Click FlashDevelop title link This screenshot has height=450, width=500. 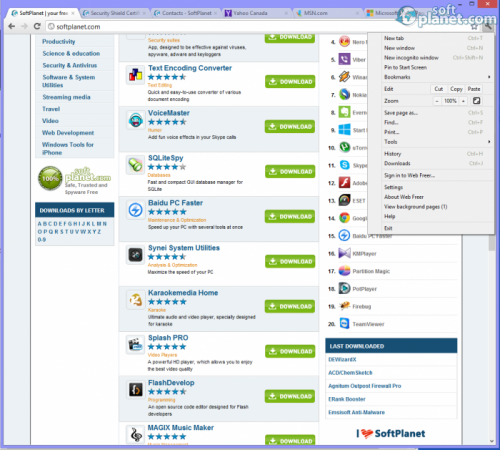point(171,383)
